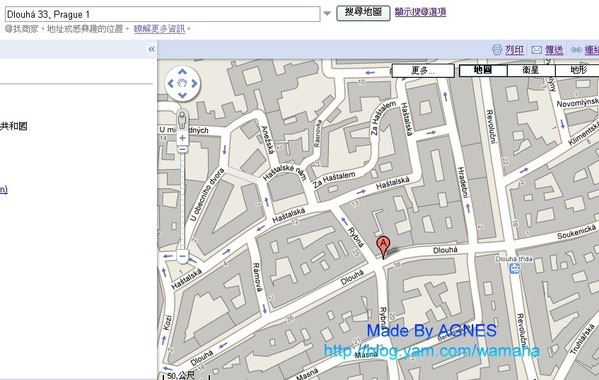This screenshot has height=380, width=599.
Task: Switch to 地圖 map view
Action: [482, 70]
